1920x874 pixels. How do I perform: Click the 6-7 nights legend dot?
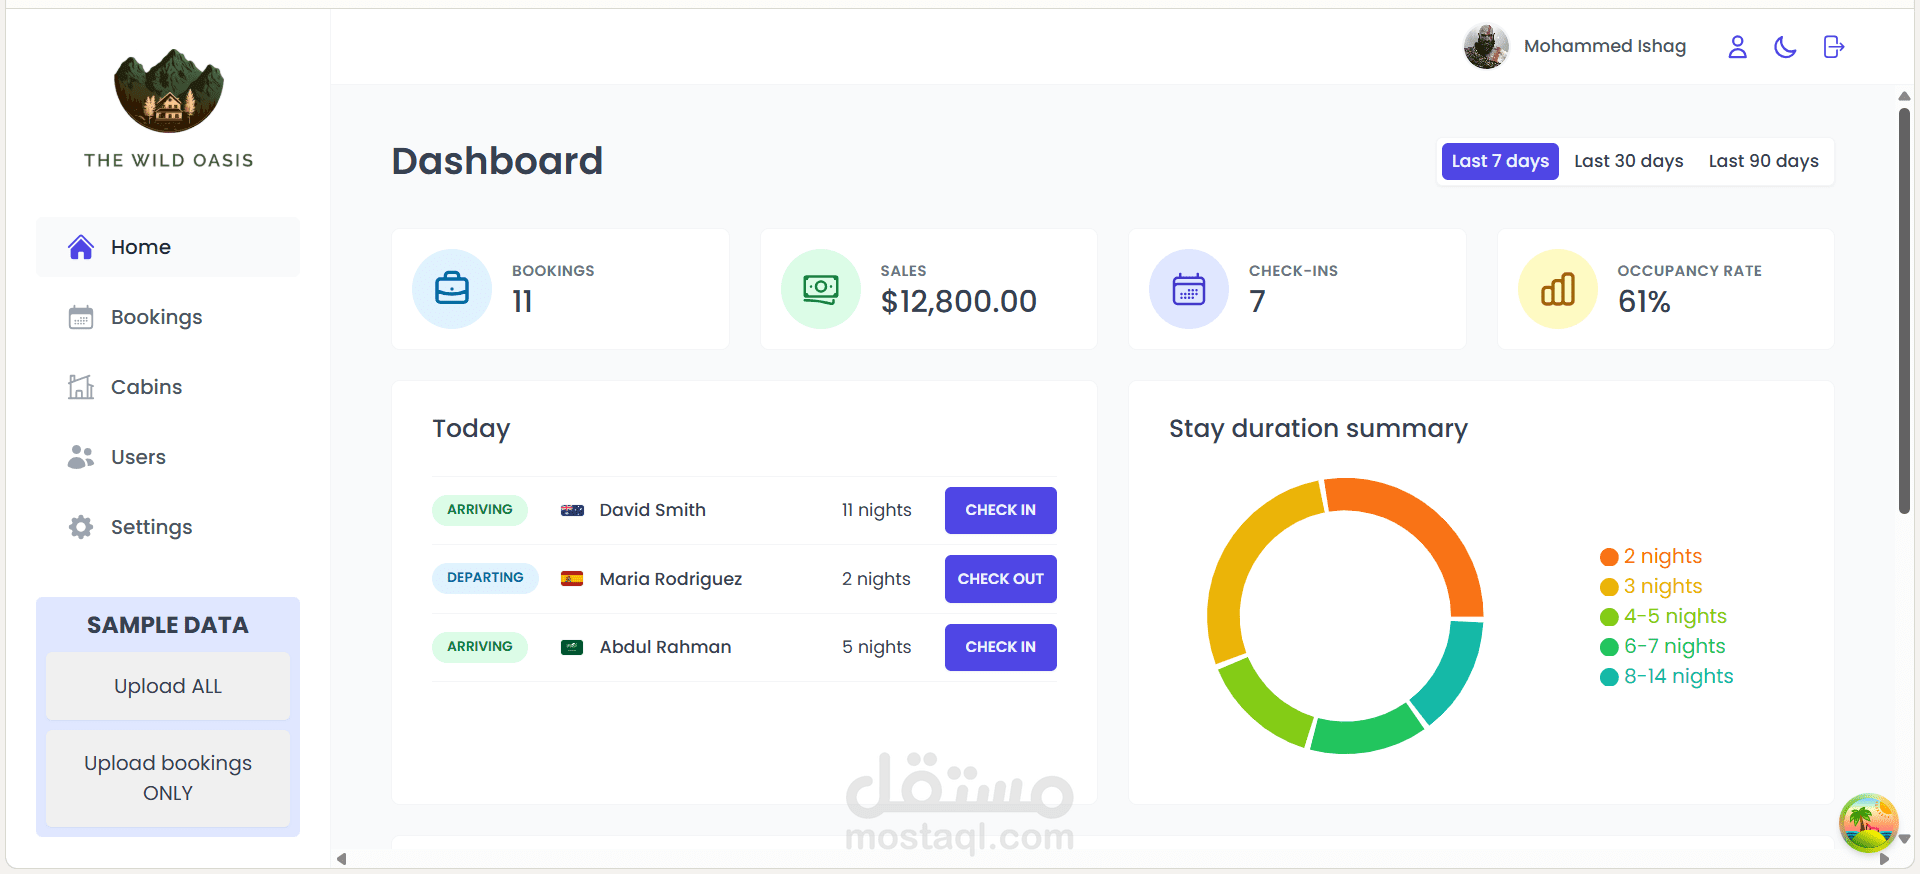[x=1609, y=647]
